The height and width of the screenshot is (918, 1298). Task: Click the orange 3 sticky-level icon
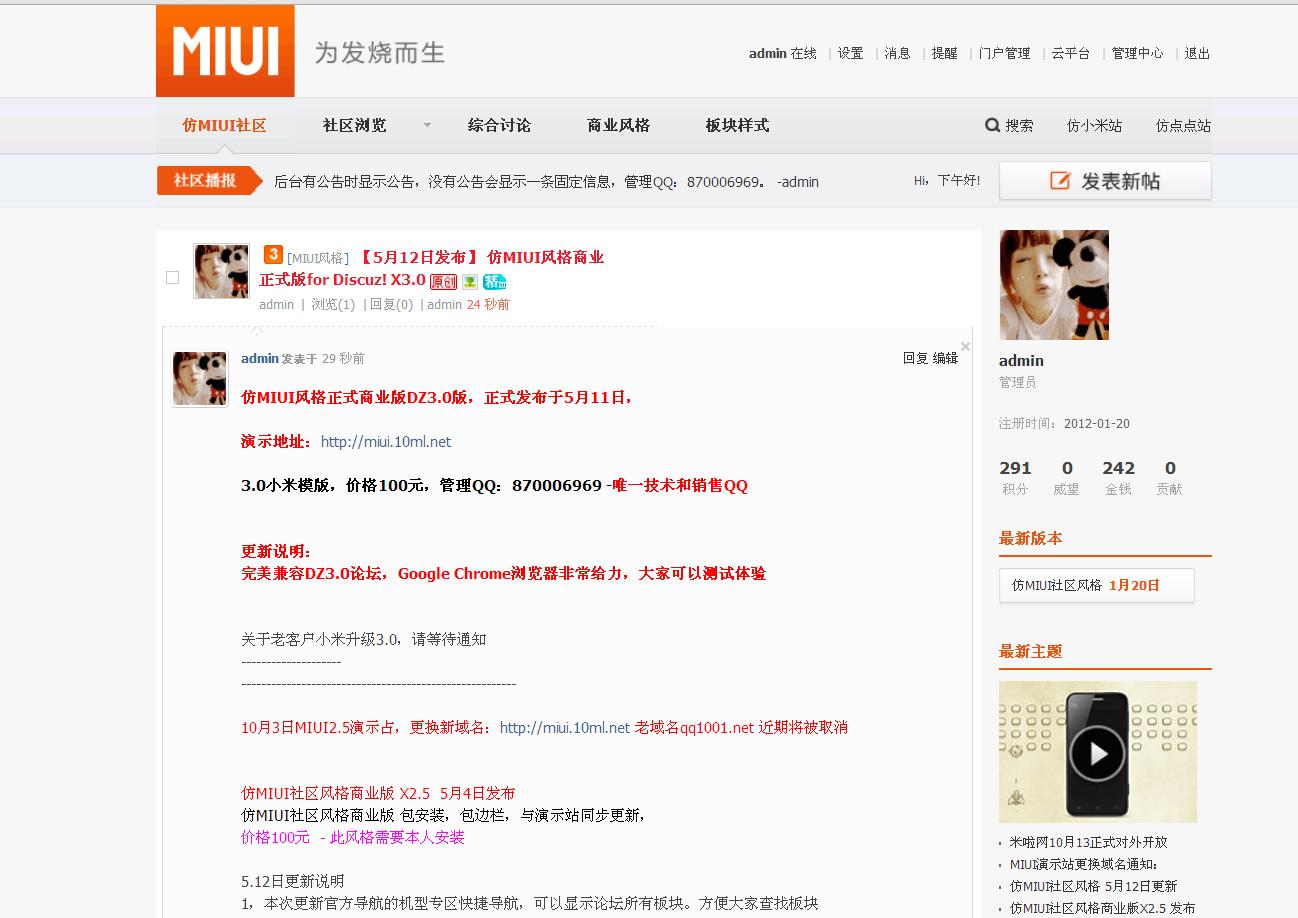pyautogui.click(x=273, y=255)
